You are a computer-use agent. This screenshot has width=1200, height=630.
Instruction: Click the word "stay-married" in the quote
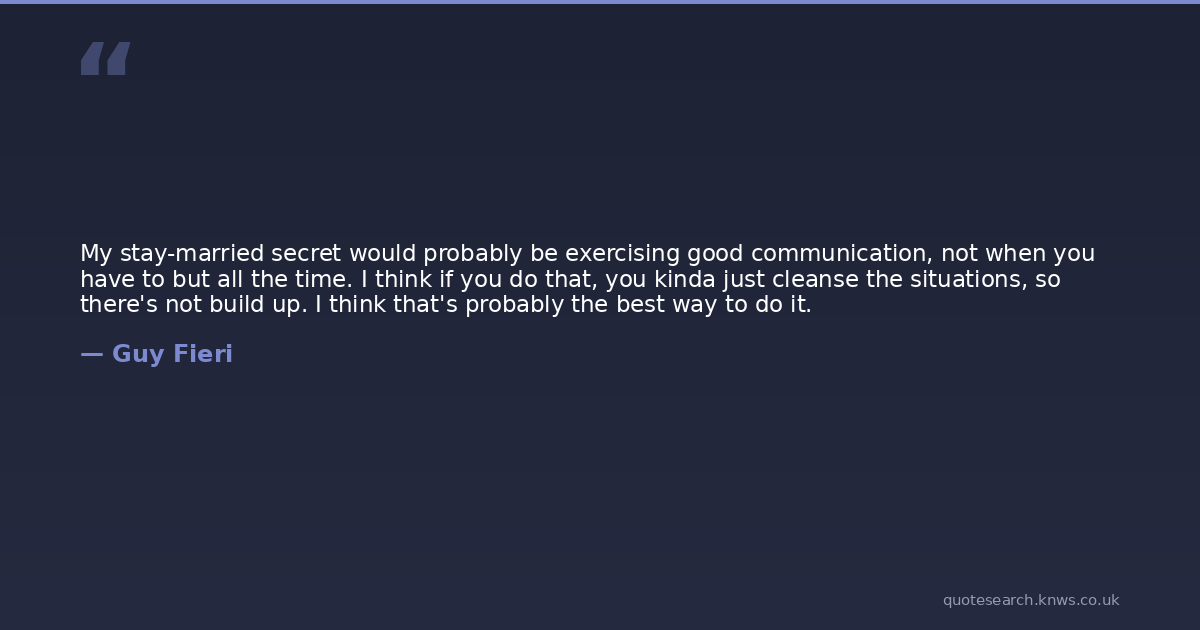[x=192, y=254]
